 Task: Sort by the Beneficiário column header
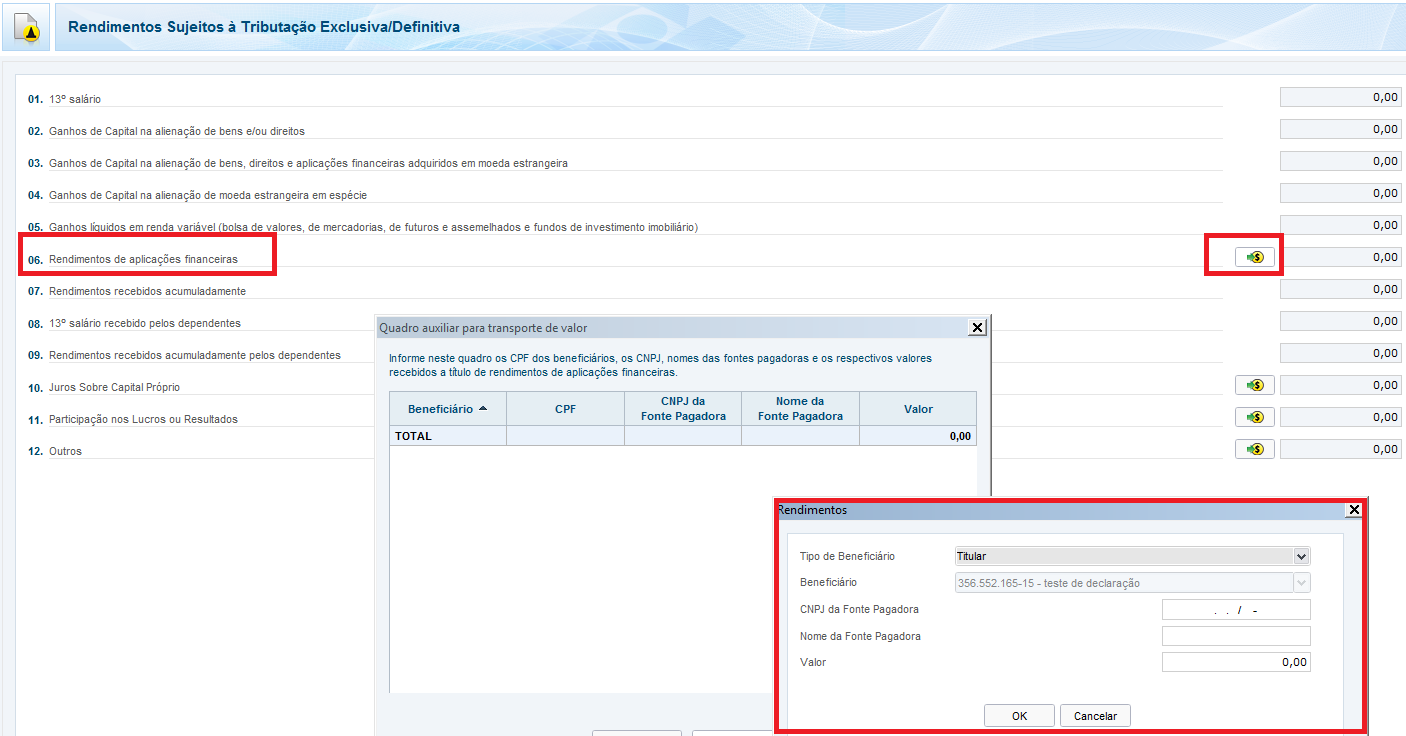pyautogui.click(x=448, y=409)
